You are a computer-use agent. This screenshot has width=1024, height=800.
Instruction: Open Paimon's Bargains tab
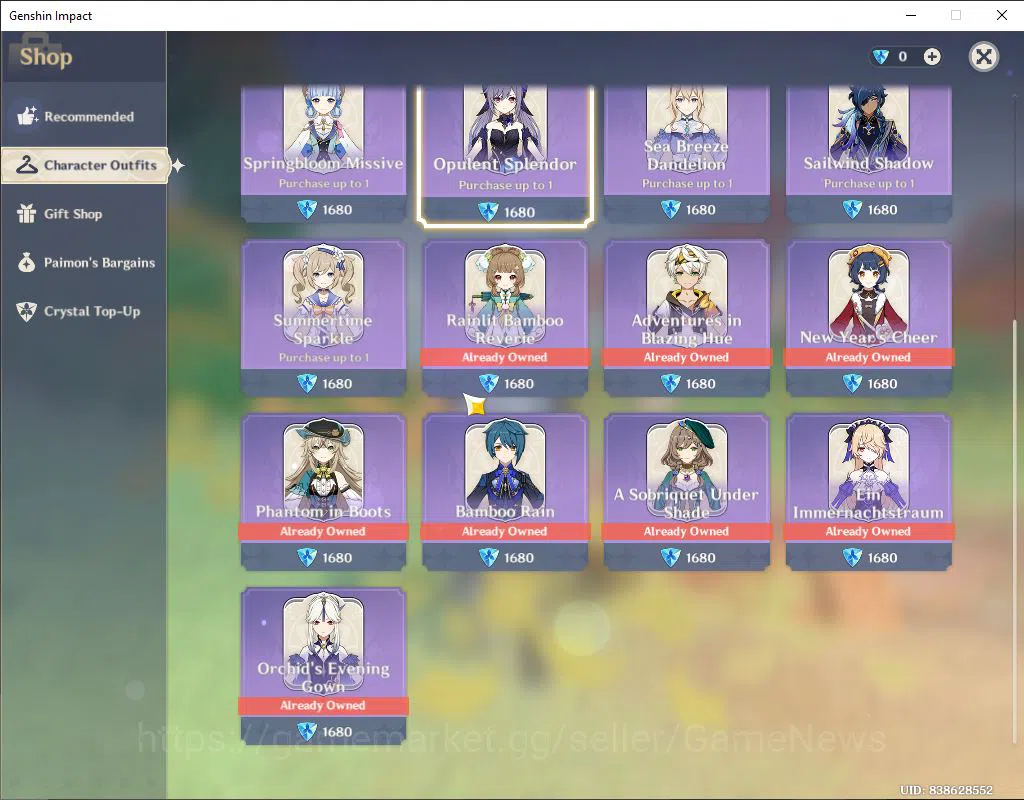[84, 263]
